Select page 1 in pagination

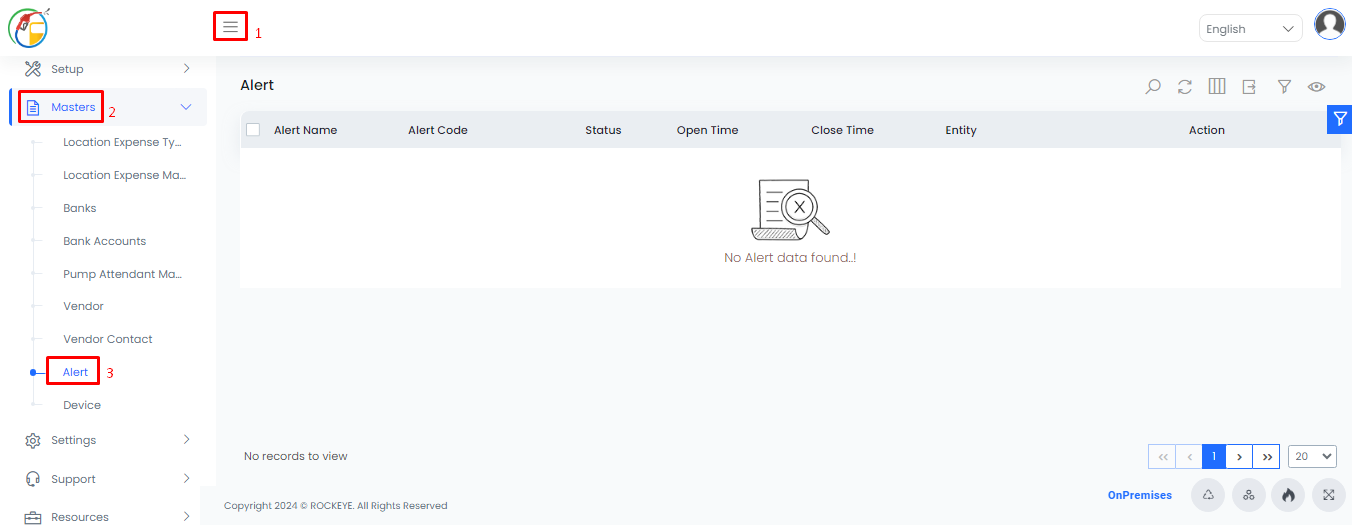[x=1214, y=456]
